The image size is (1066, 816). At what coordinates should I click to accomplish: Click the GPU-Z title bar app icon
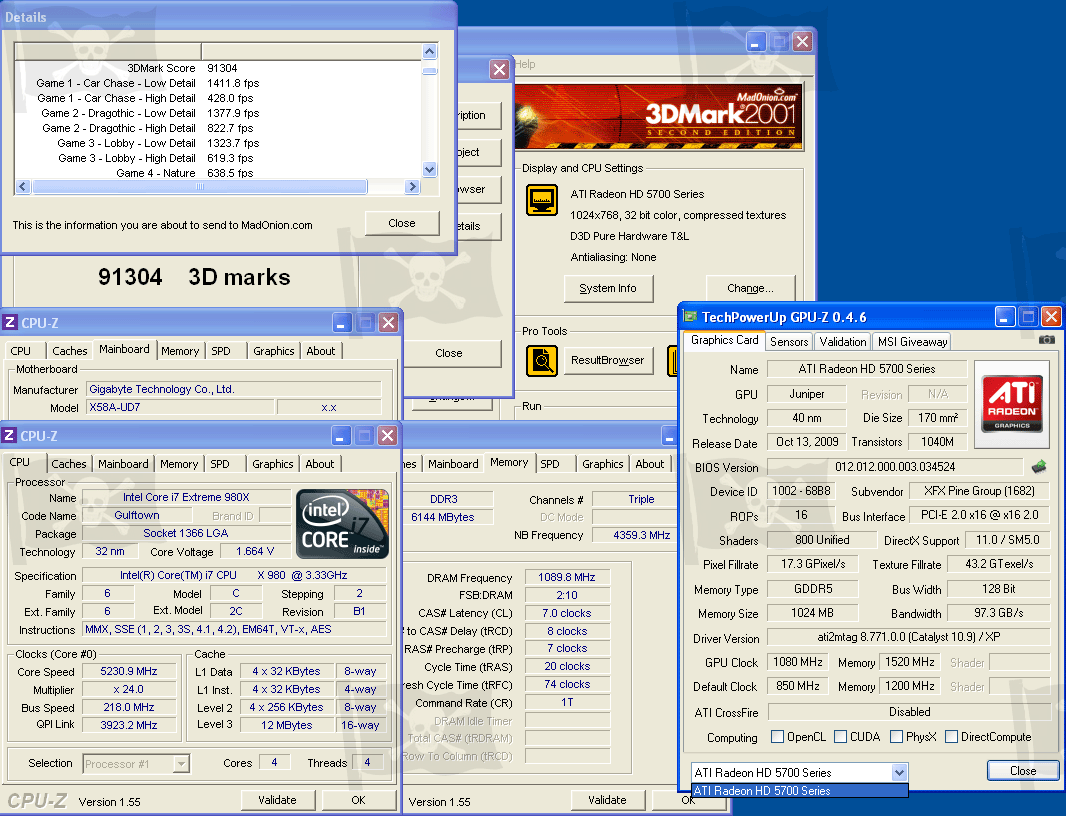pos(690,317)
